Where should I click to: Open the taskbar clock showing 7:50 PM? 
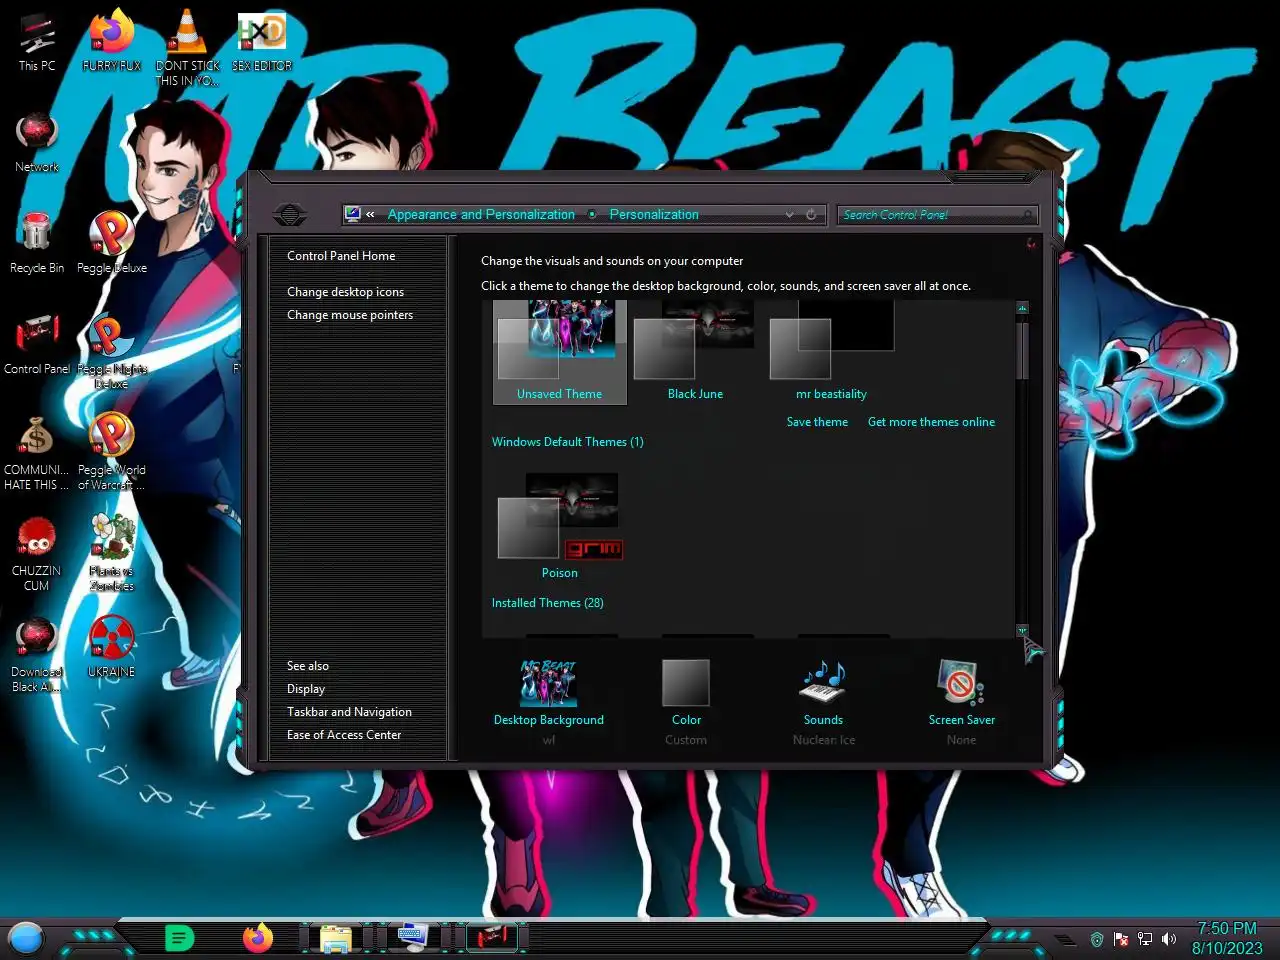click(1227, 938)
